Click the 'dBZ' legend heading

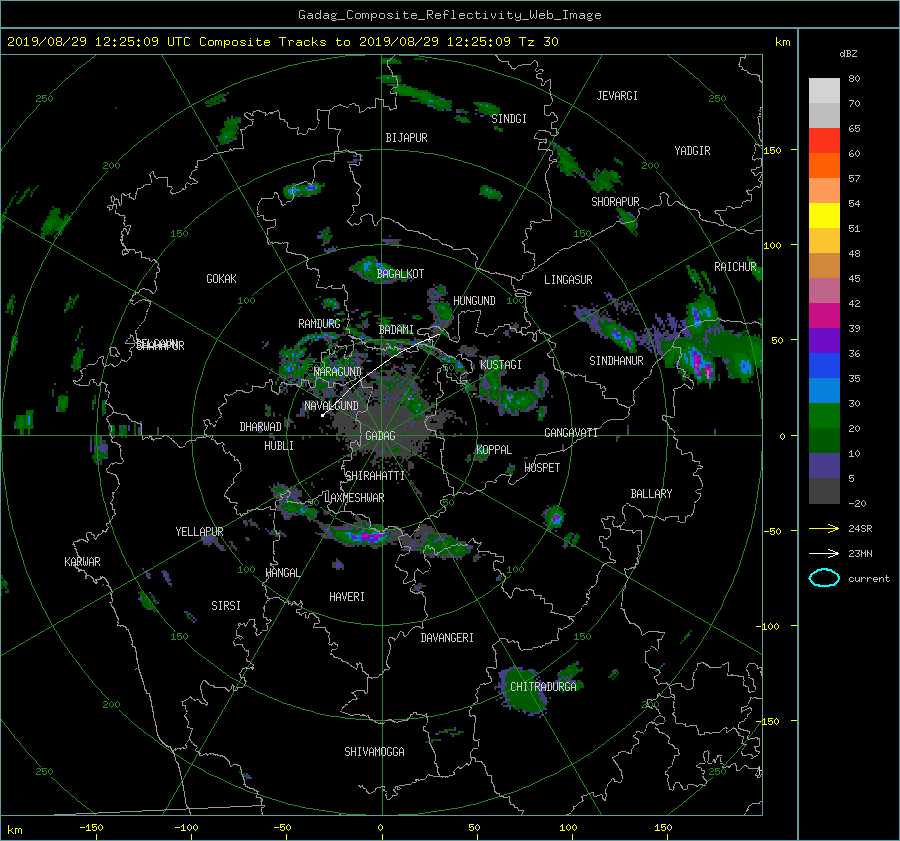pos(848,54)
